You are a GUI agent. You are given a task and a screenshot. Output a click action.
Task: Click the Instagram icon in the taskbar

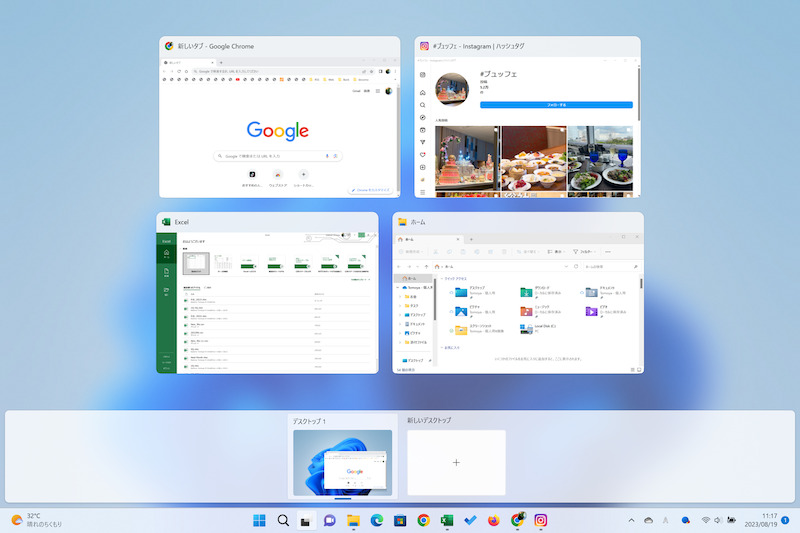(x=541, y=520)
